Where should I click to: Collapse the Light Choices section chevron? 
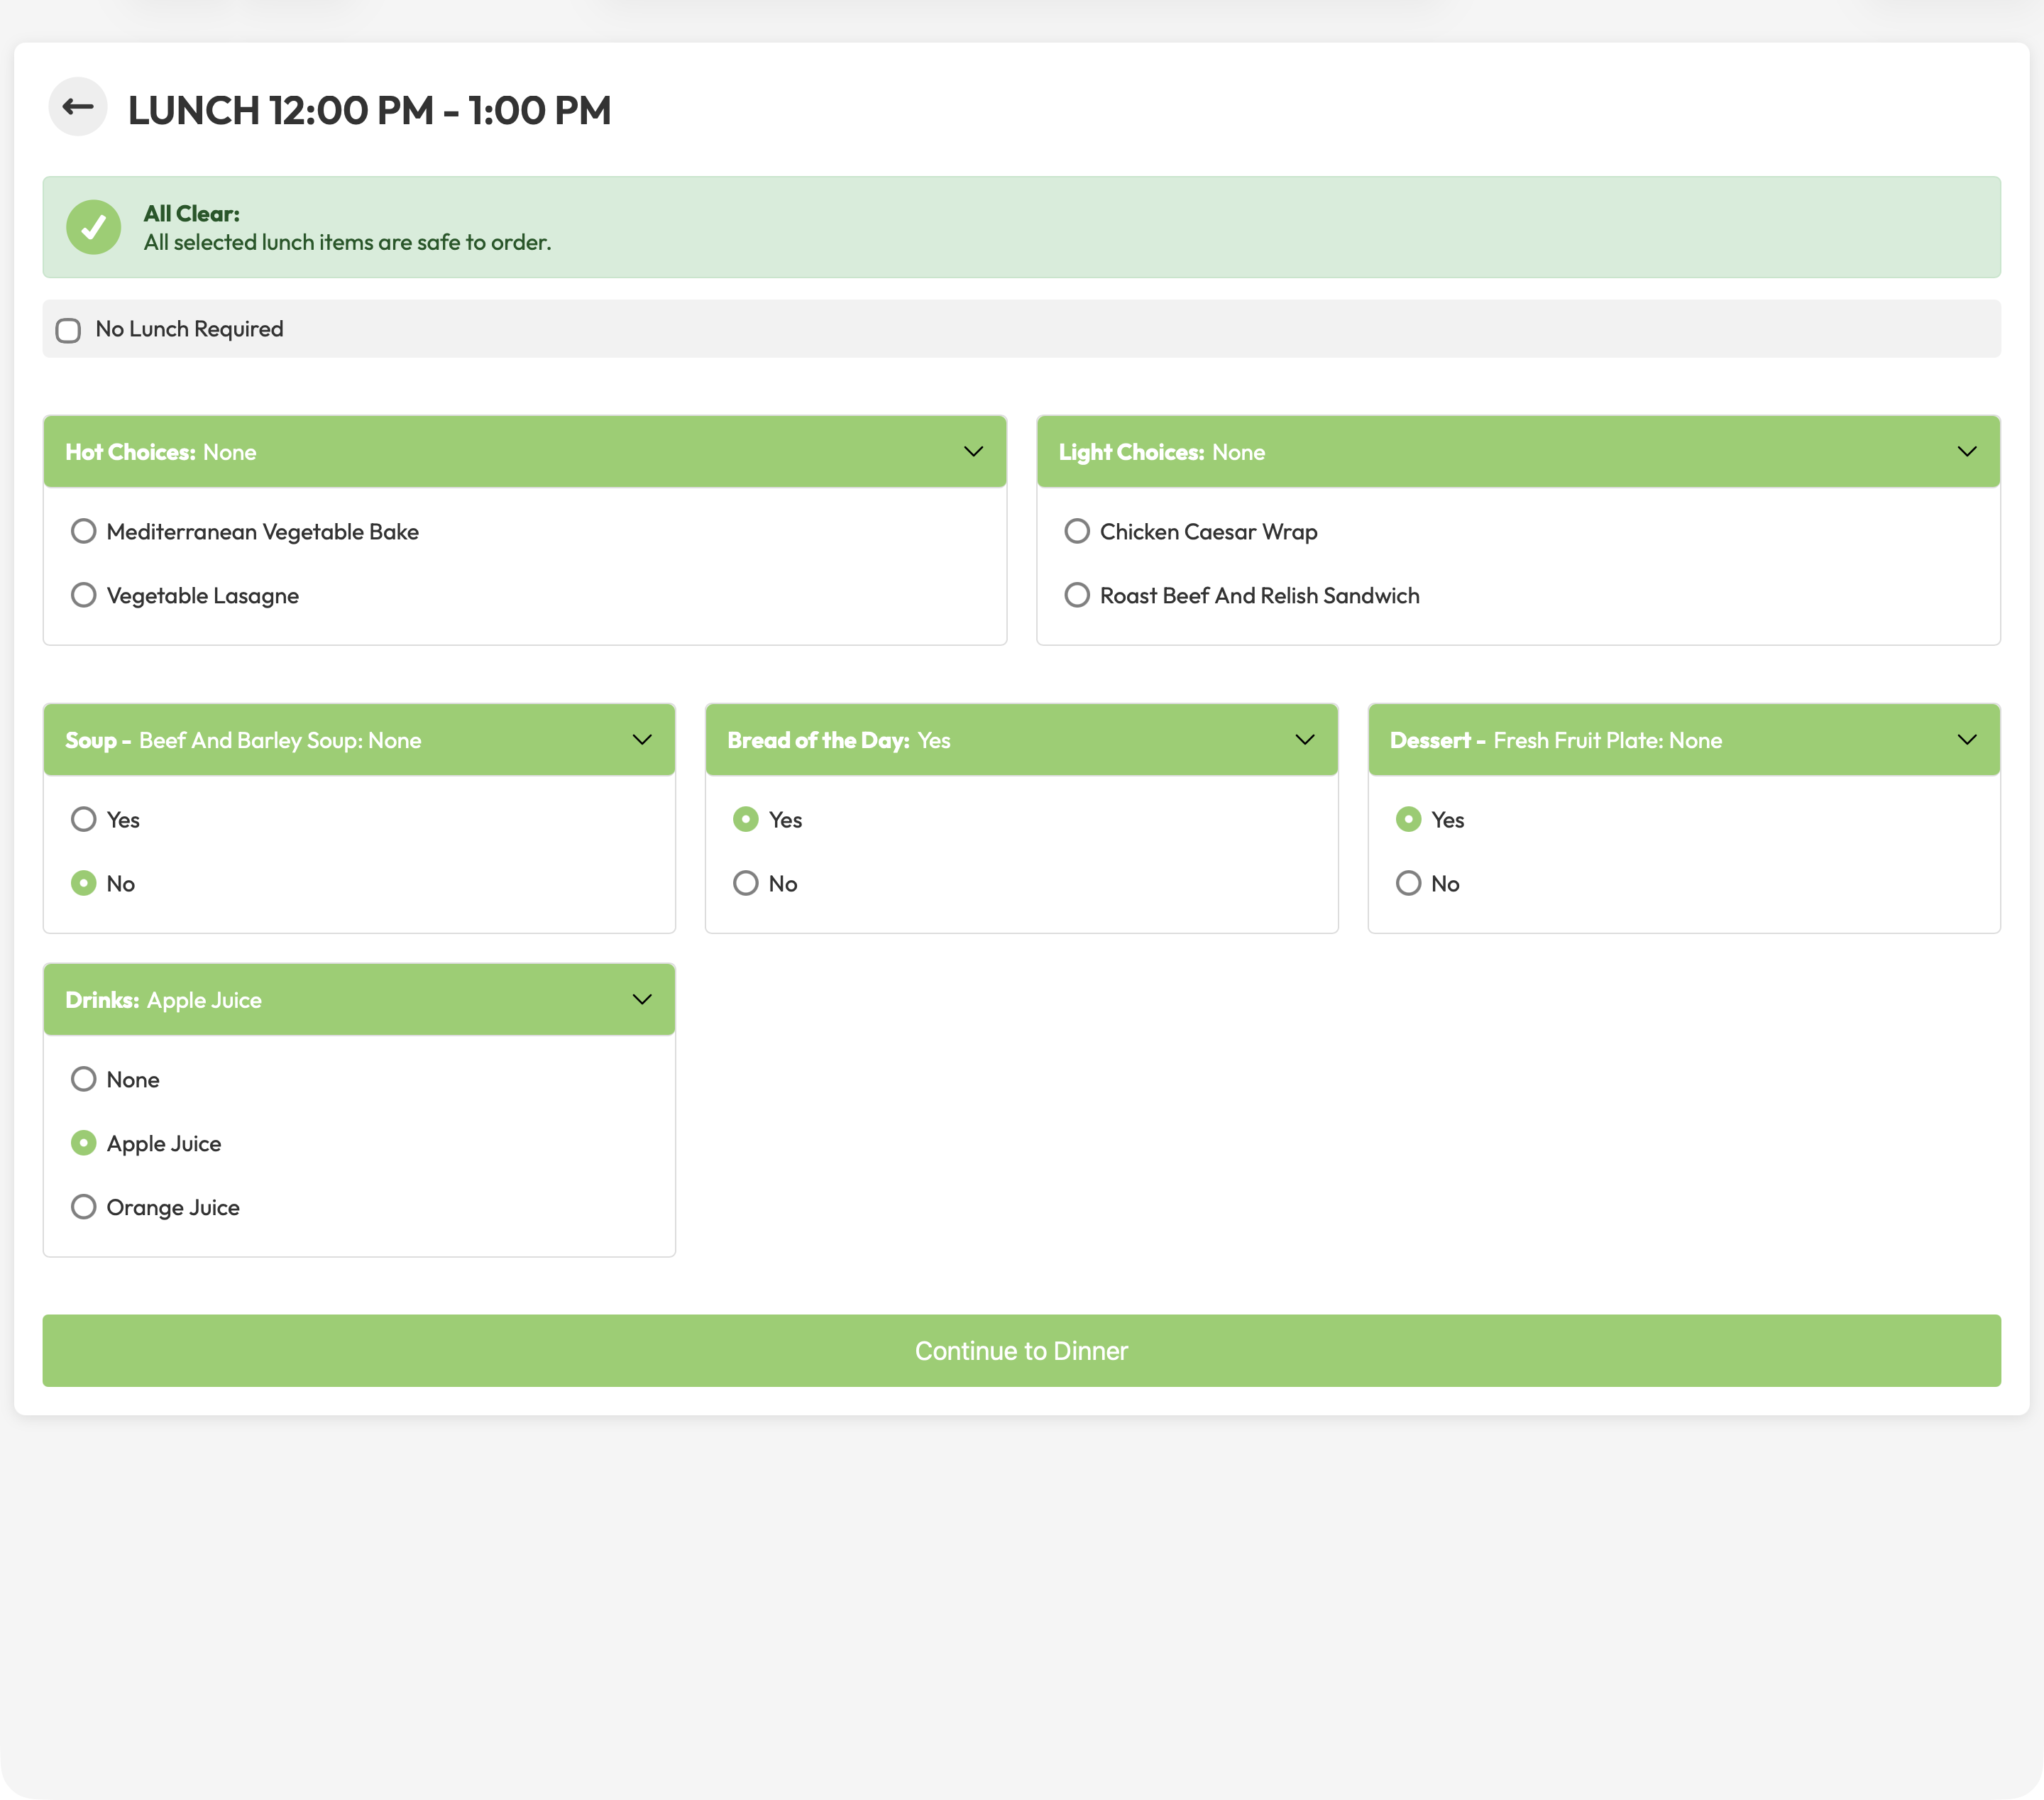pyautogui.click(x=1966, y=452)
